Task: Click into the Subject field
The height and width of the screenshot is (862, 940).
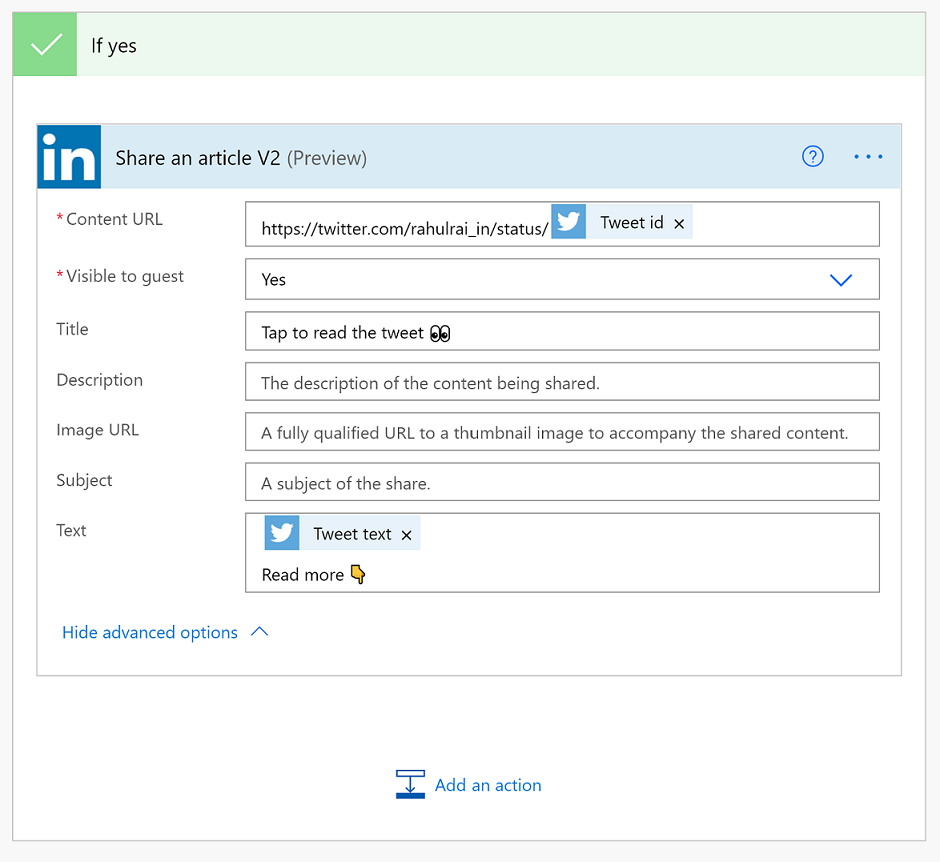Action: coord(561,483)
